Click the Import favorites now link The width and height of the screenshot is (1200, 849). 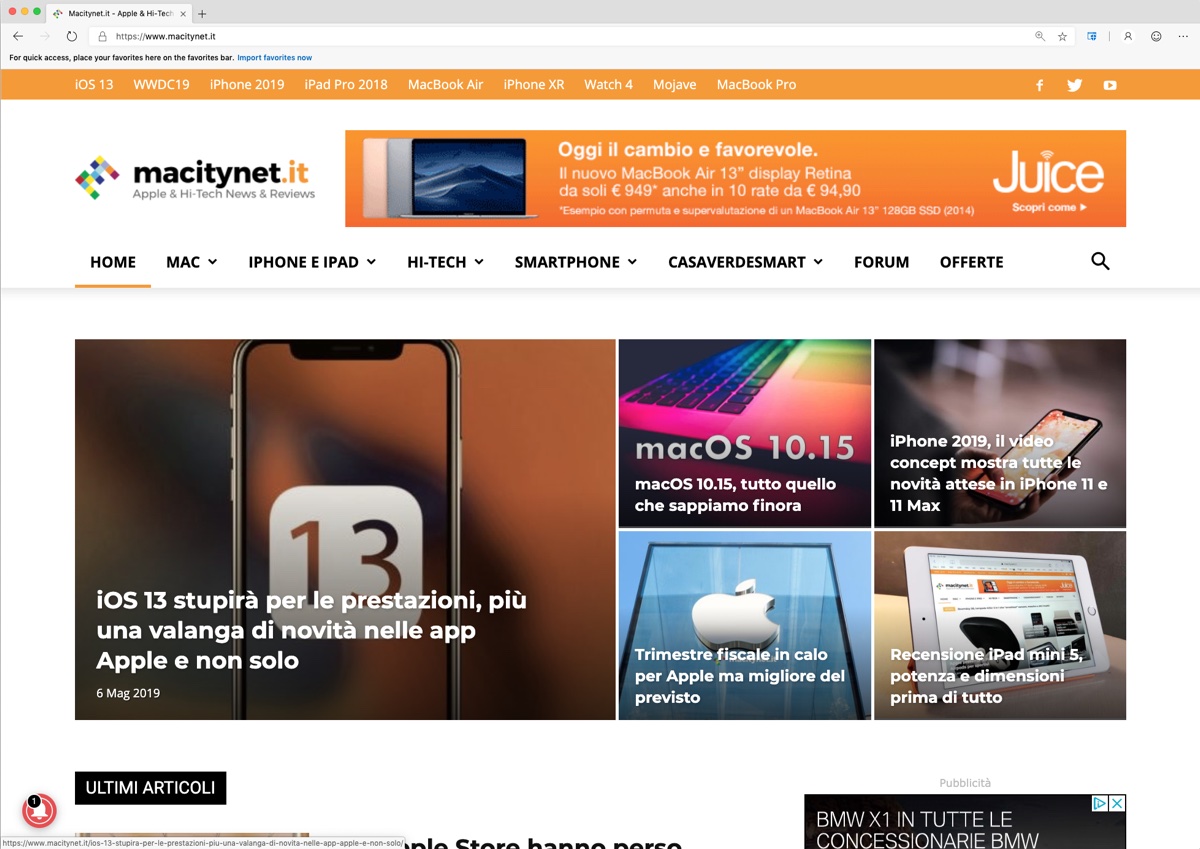coord(274,58)
